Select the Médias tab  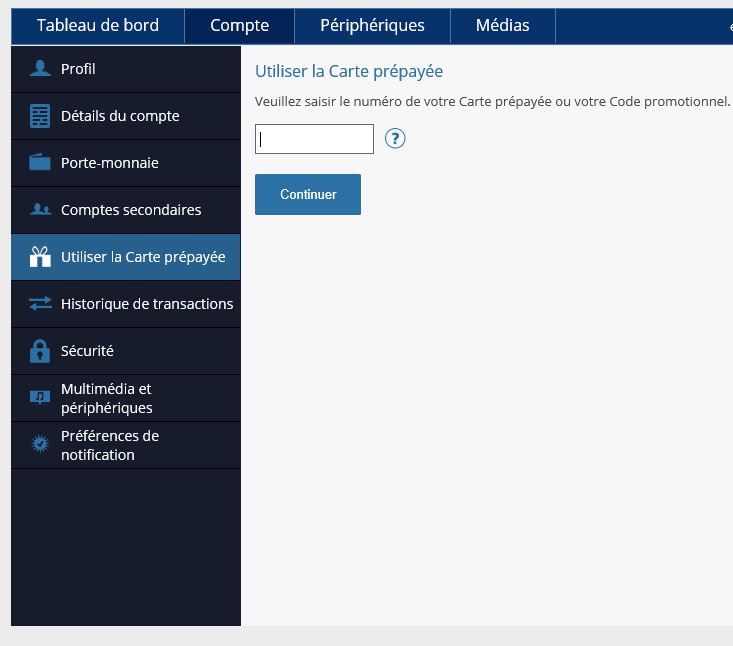click(x=502, y=26)
